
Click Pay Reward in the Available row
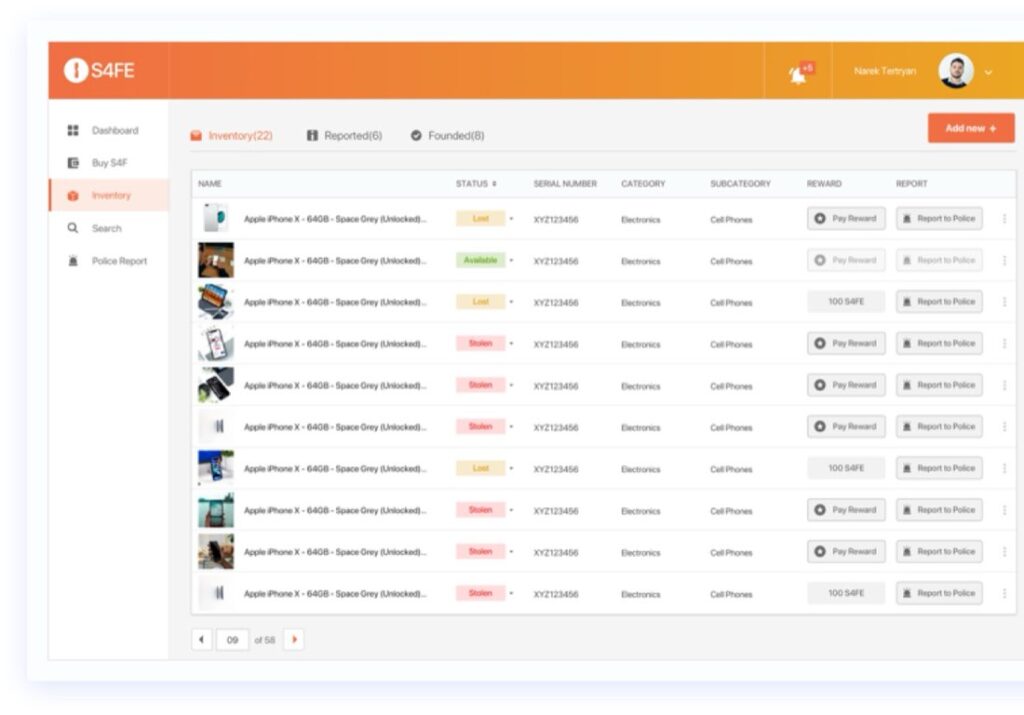tap(846, 260)
